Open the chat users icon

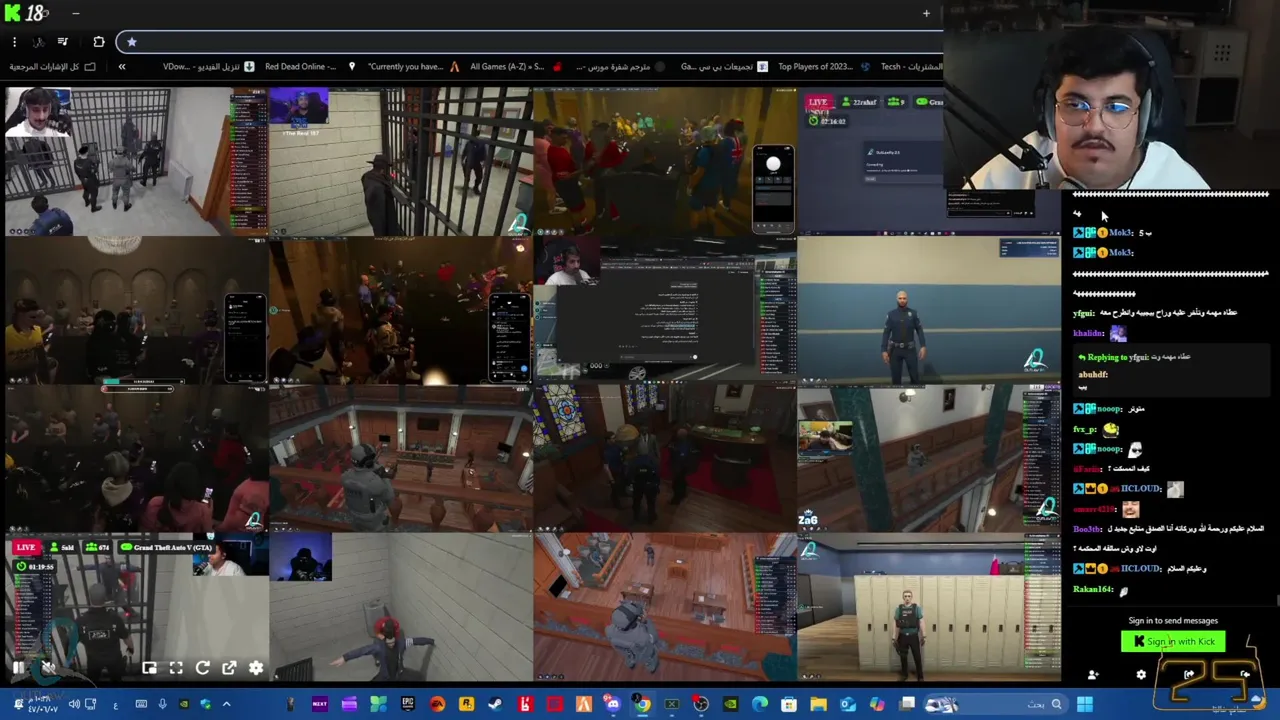tap(1092, 675)
